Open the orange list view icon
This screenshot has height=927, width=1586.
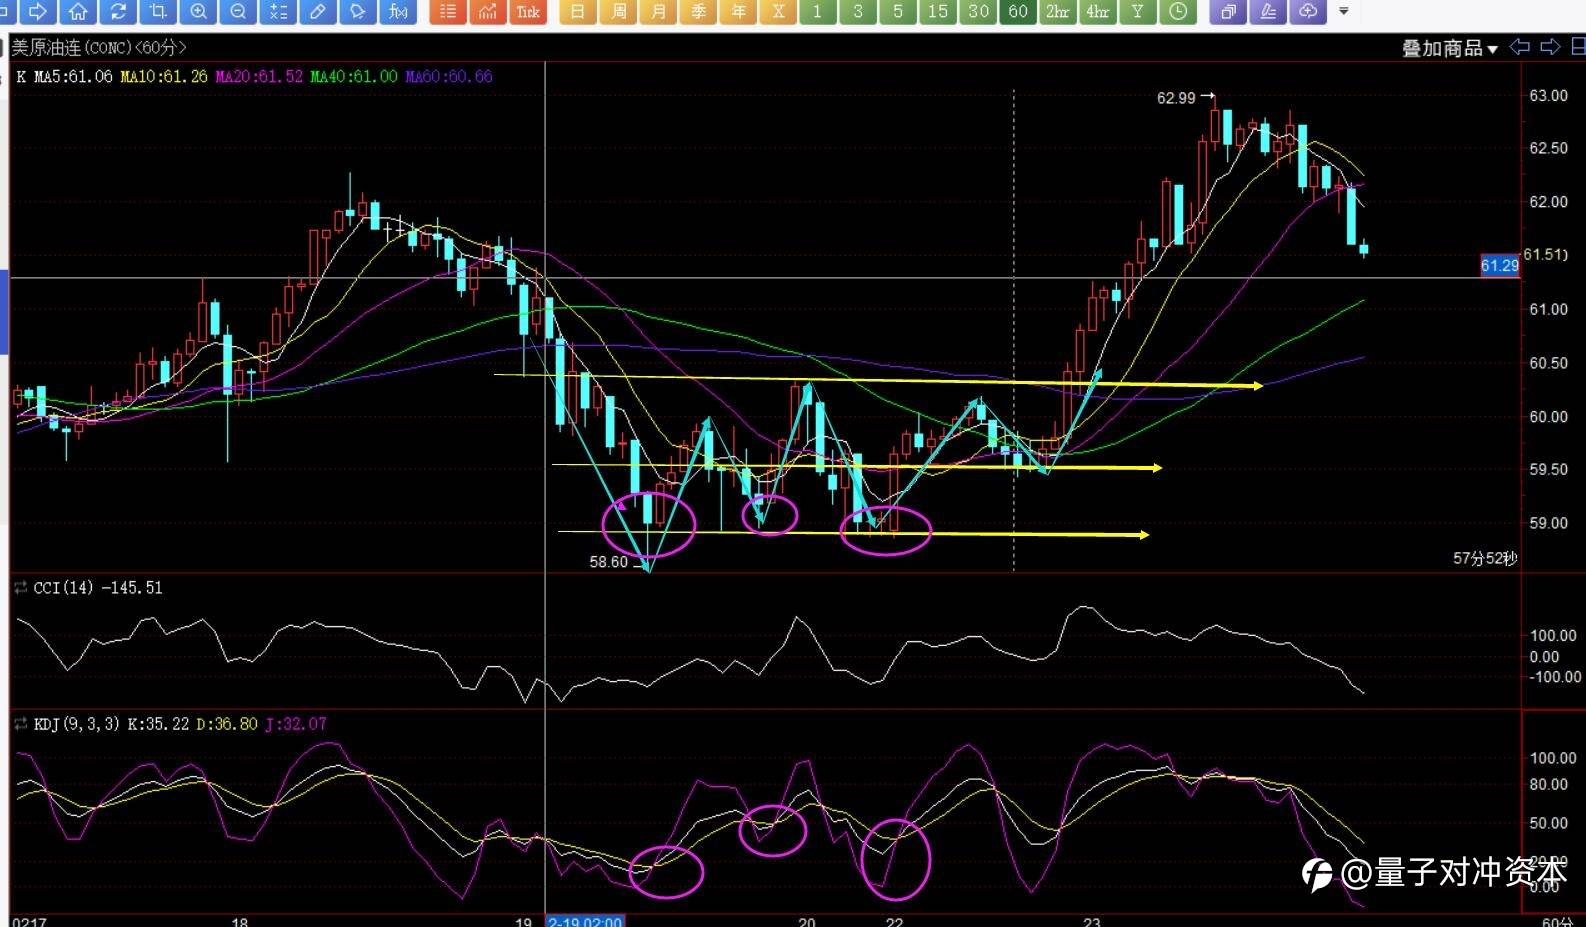pyautogui.click(x=448, y=11)
